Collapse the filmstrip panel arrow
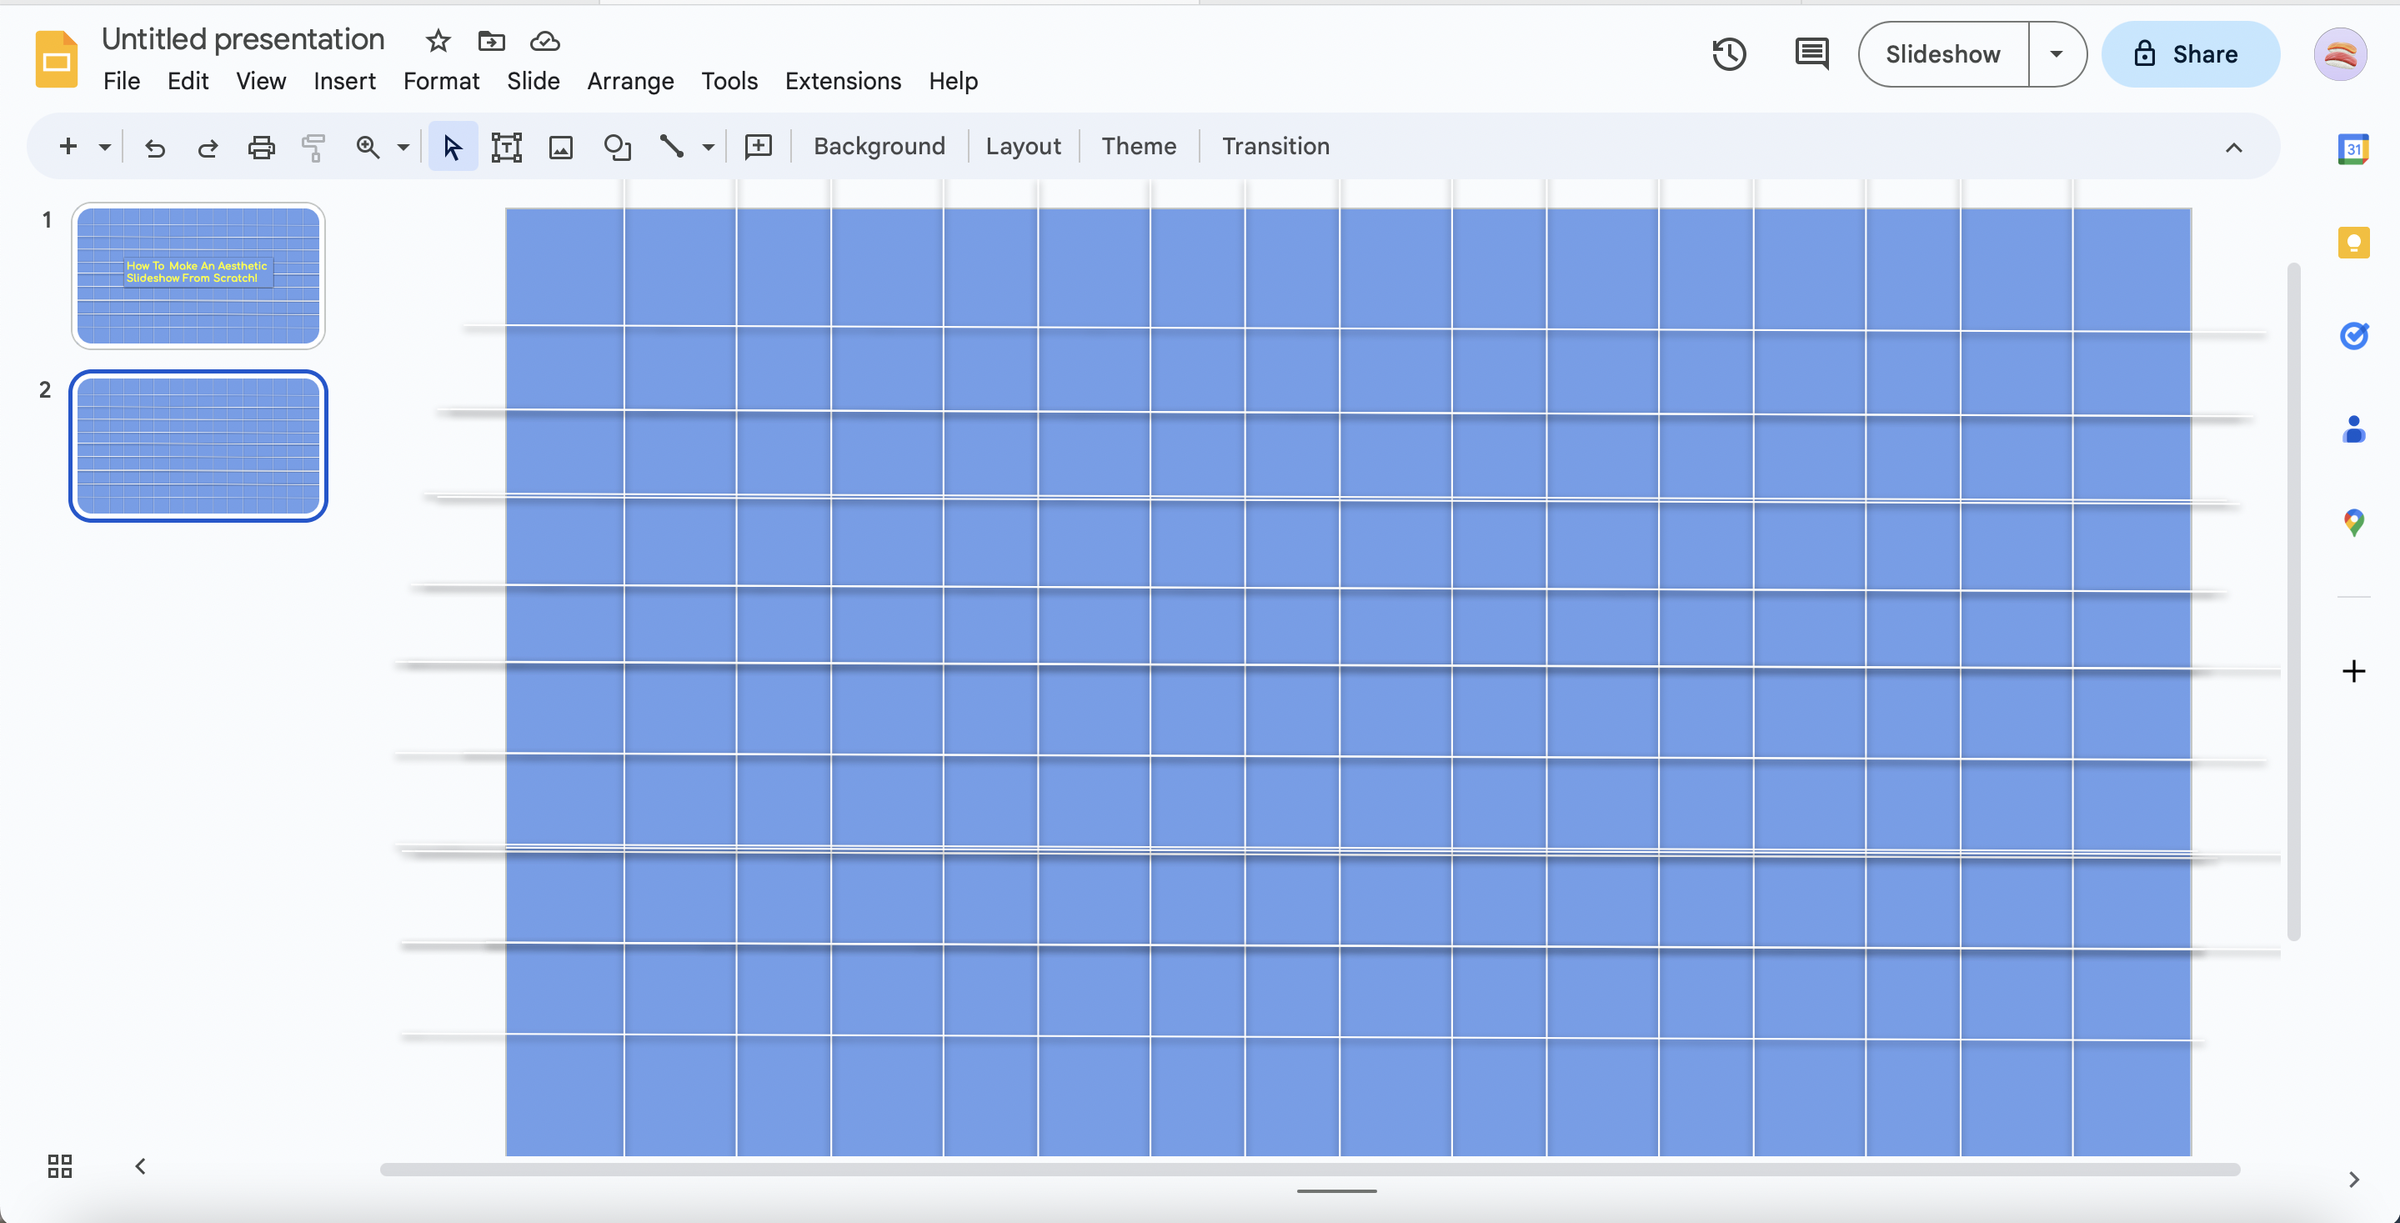This screenshot has width=2400, height=1223. point(140,1166)
